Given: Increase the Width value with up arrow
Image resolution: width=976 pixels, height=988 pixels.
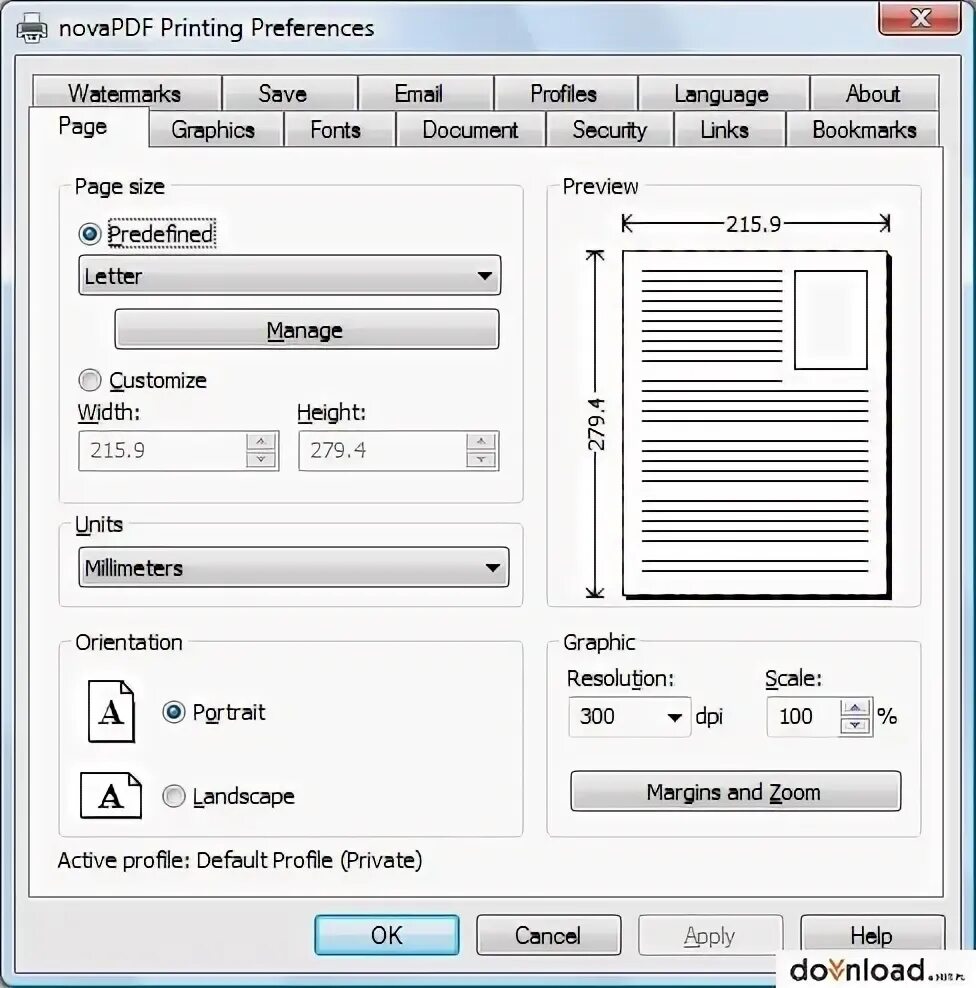Looking at the screenshot, I should 261,441.
